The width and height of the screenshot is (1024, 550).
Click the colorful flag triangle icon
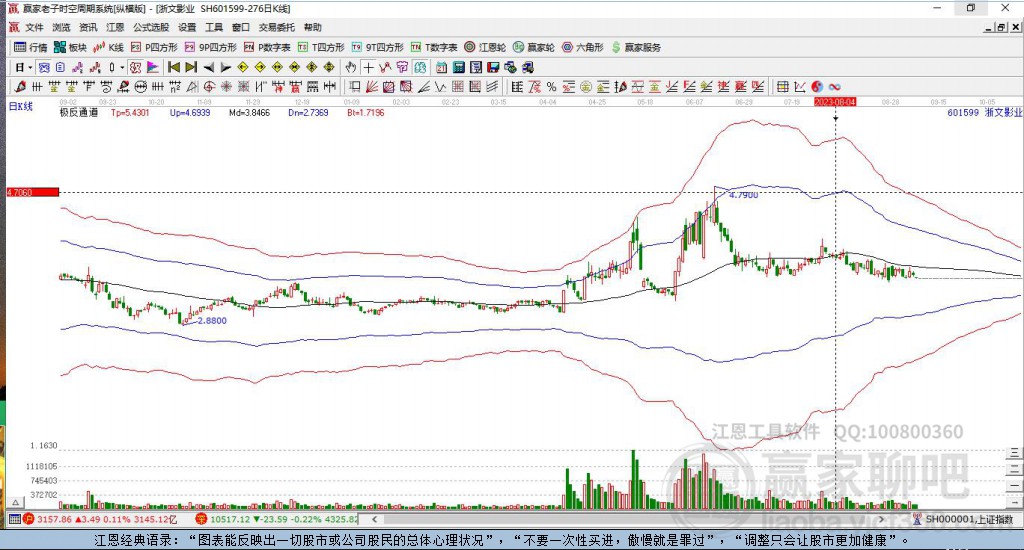153,67
